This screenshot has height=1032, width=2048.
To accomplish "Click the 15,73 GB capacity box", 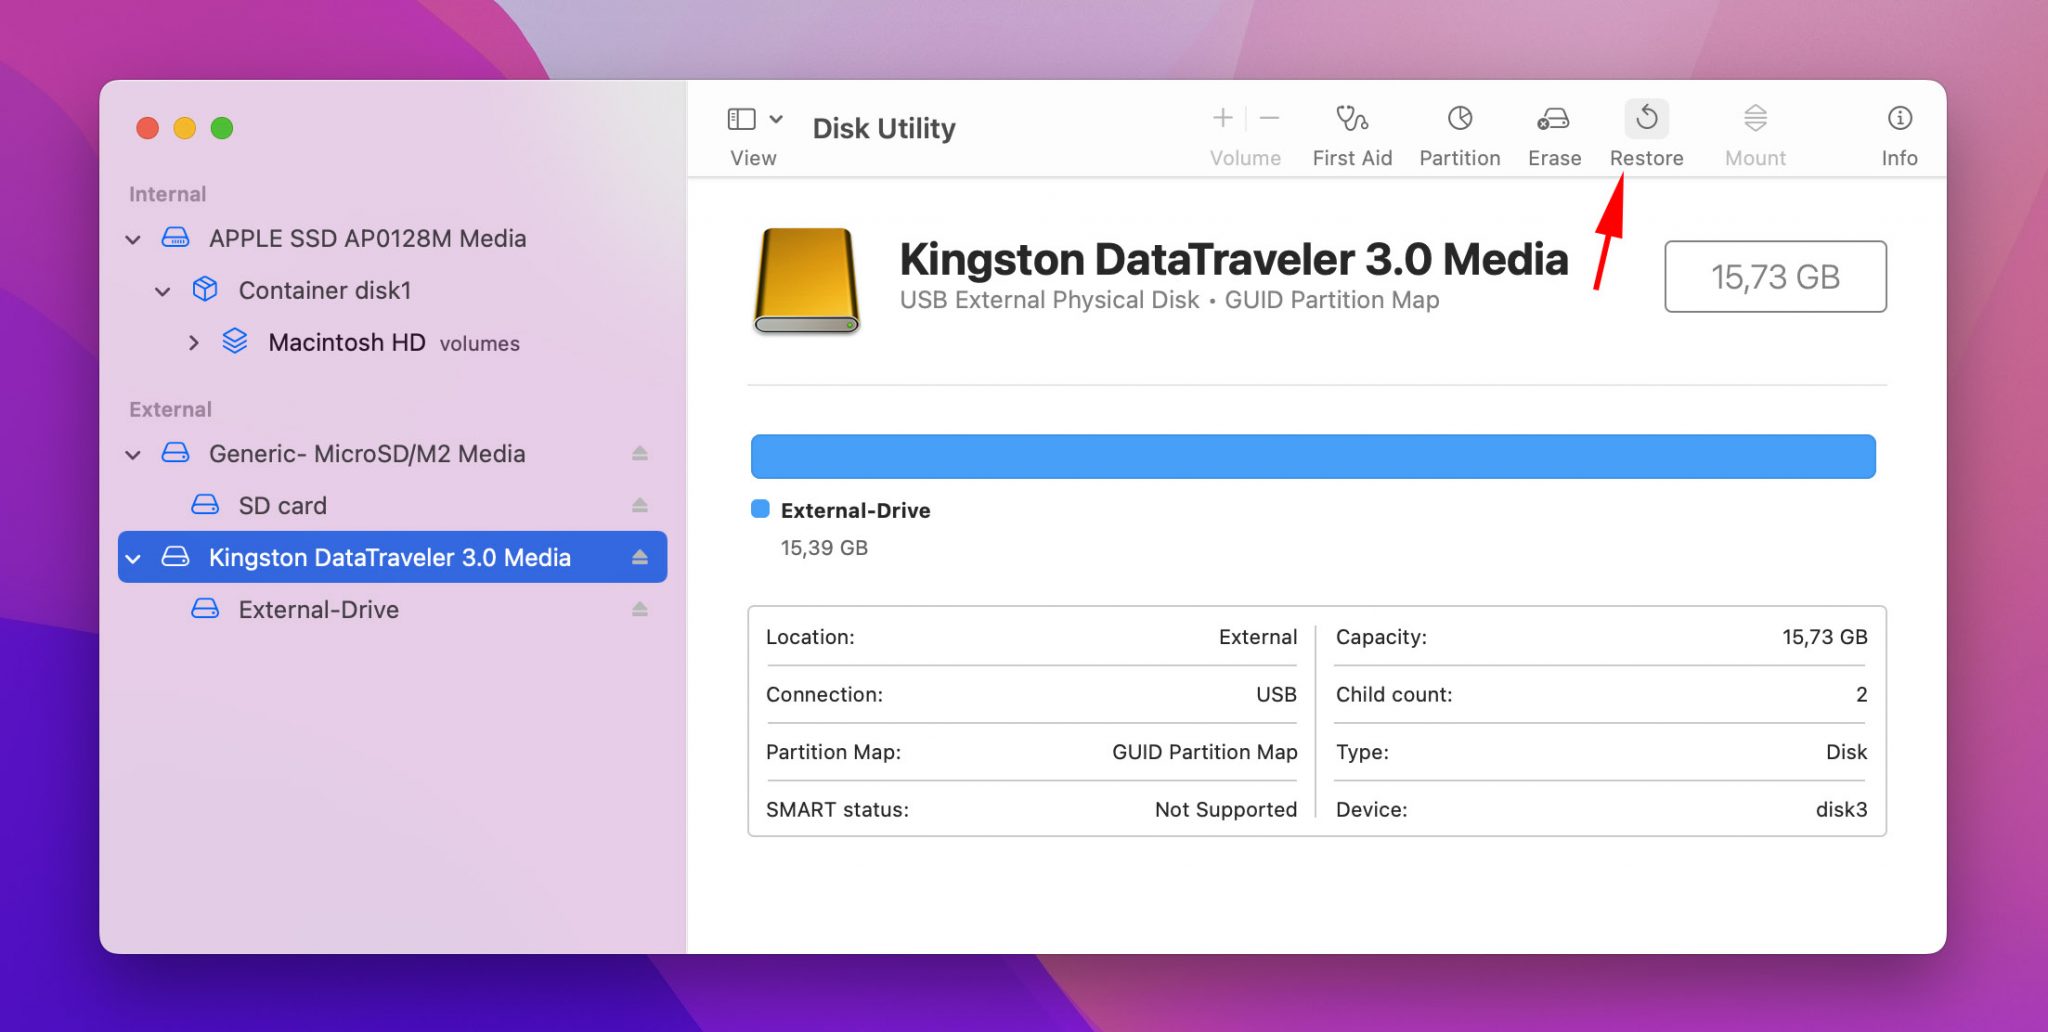I will 1775,276.
